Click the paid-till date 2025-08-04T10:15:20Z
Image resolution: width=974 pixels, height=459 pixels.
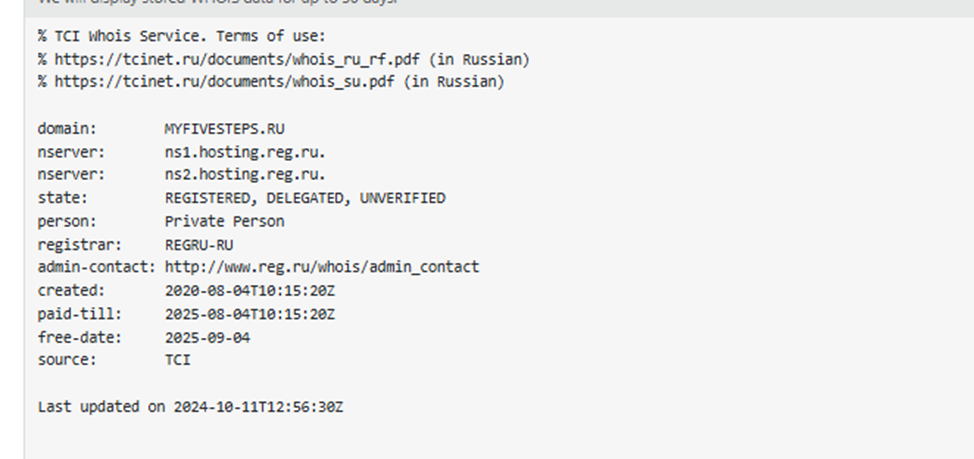[250, 314]
